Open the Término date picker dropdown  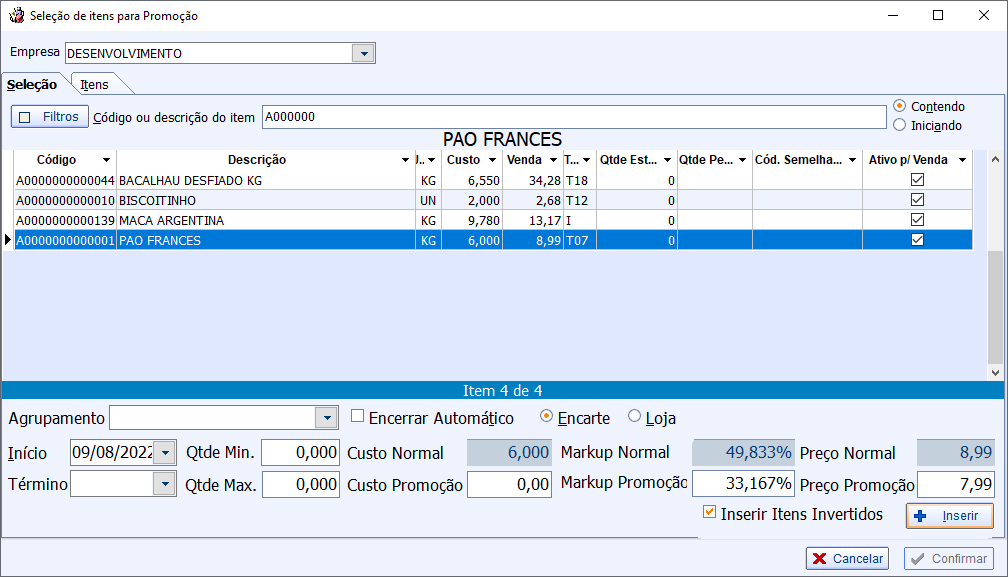pos(164,485)
